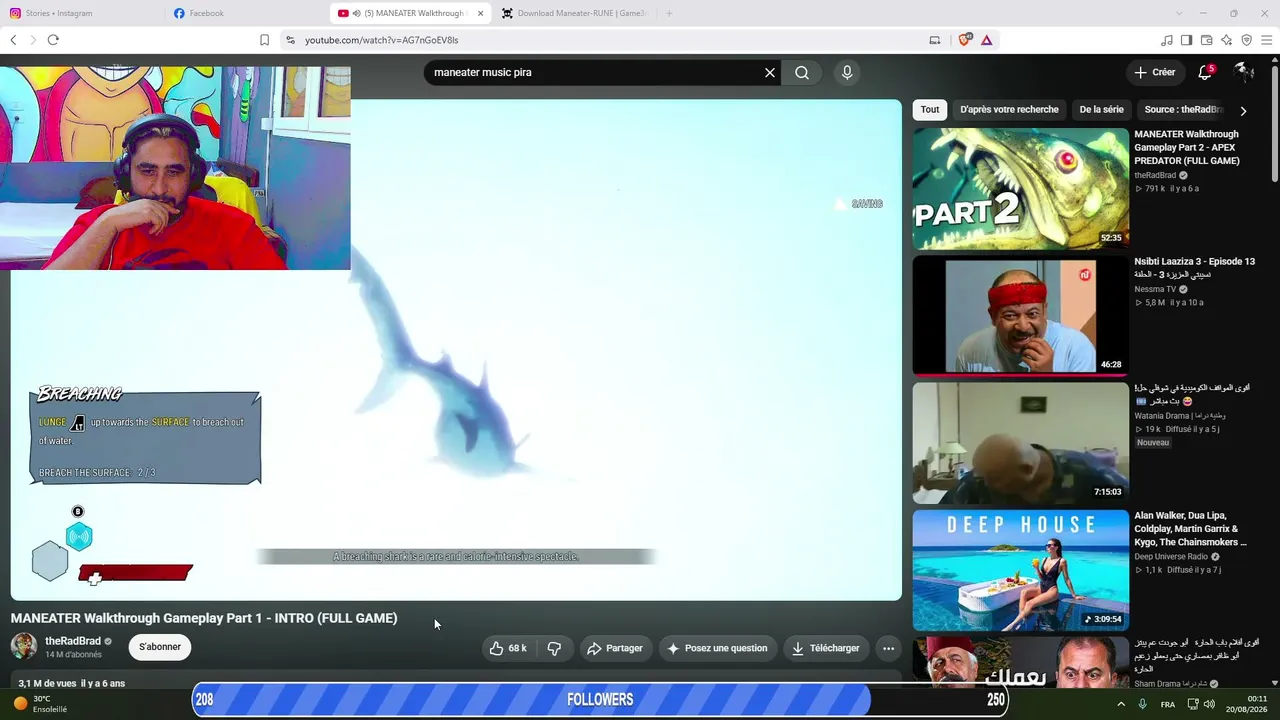The image size is (1280, 720).
Task: Start voice search with the microphone icon
Action: click(847, 73)
